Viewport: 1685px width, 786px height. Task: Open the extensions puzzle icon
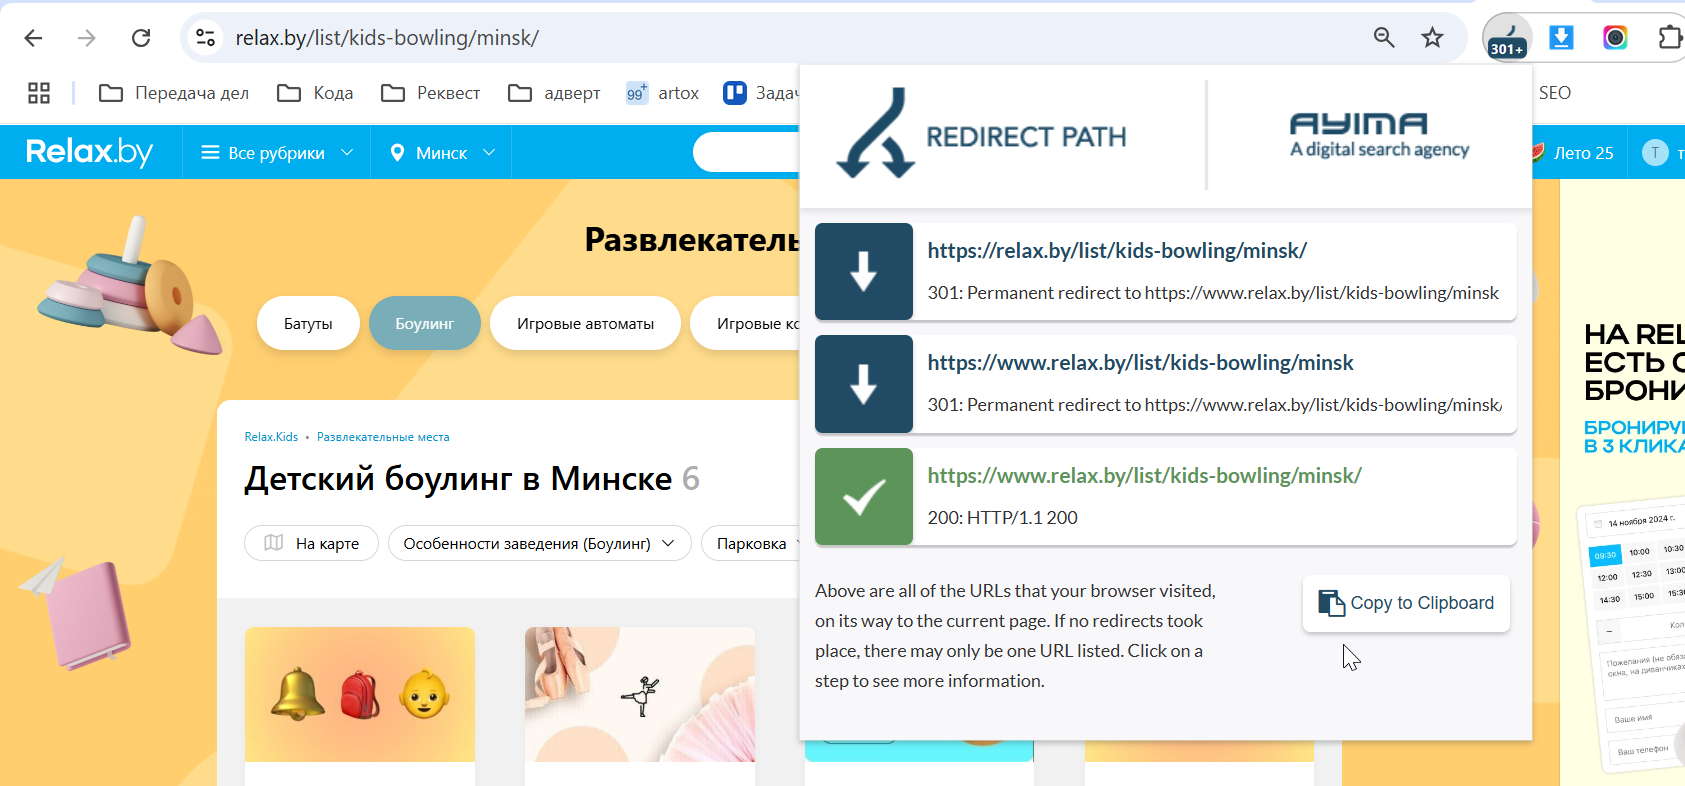click(1669, 38)
